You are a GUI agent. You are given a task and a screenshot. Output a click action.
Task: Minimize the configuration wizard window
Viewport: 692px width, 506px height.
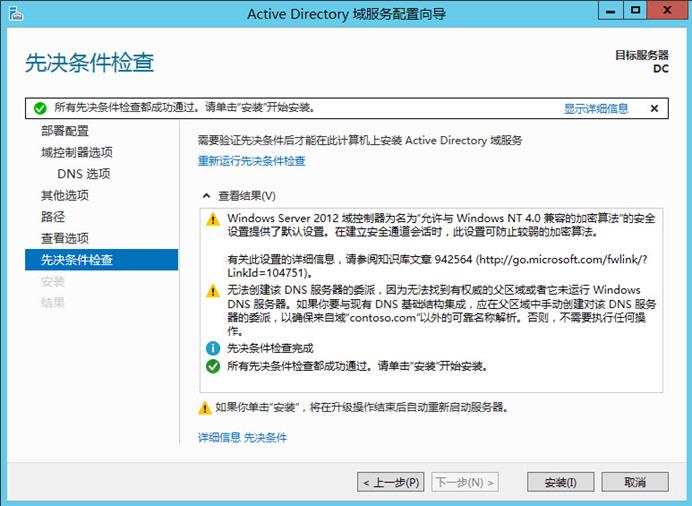pyautogui.click(x=611, y=10)
